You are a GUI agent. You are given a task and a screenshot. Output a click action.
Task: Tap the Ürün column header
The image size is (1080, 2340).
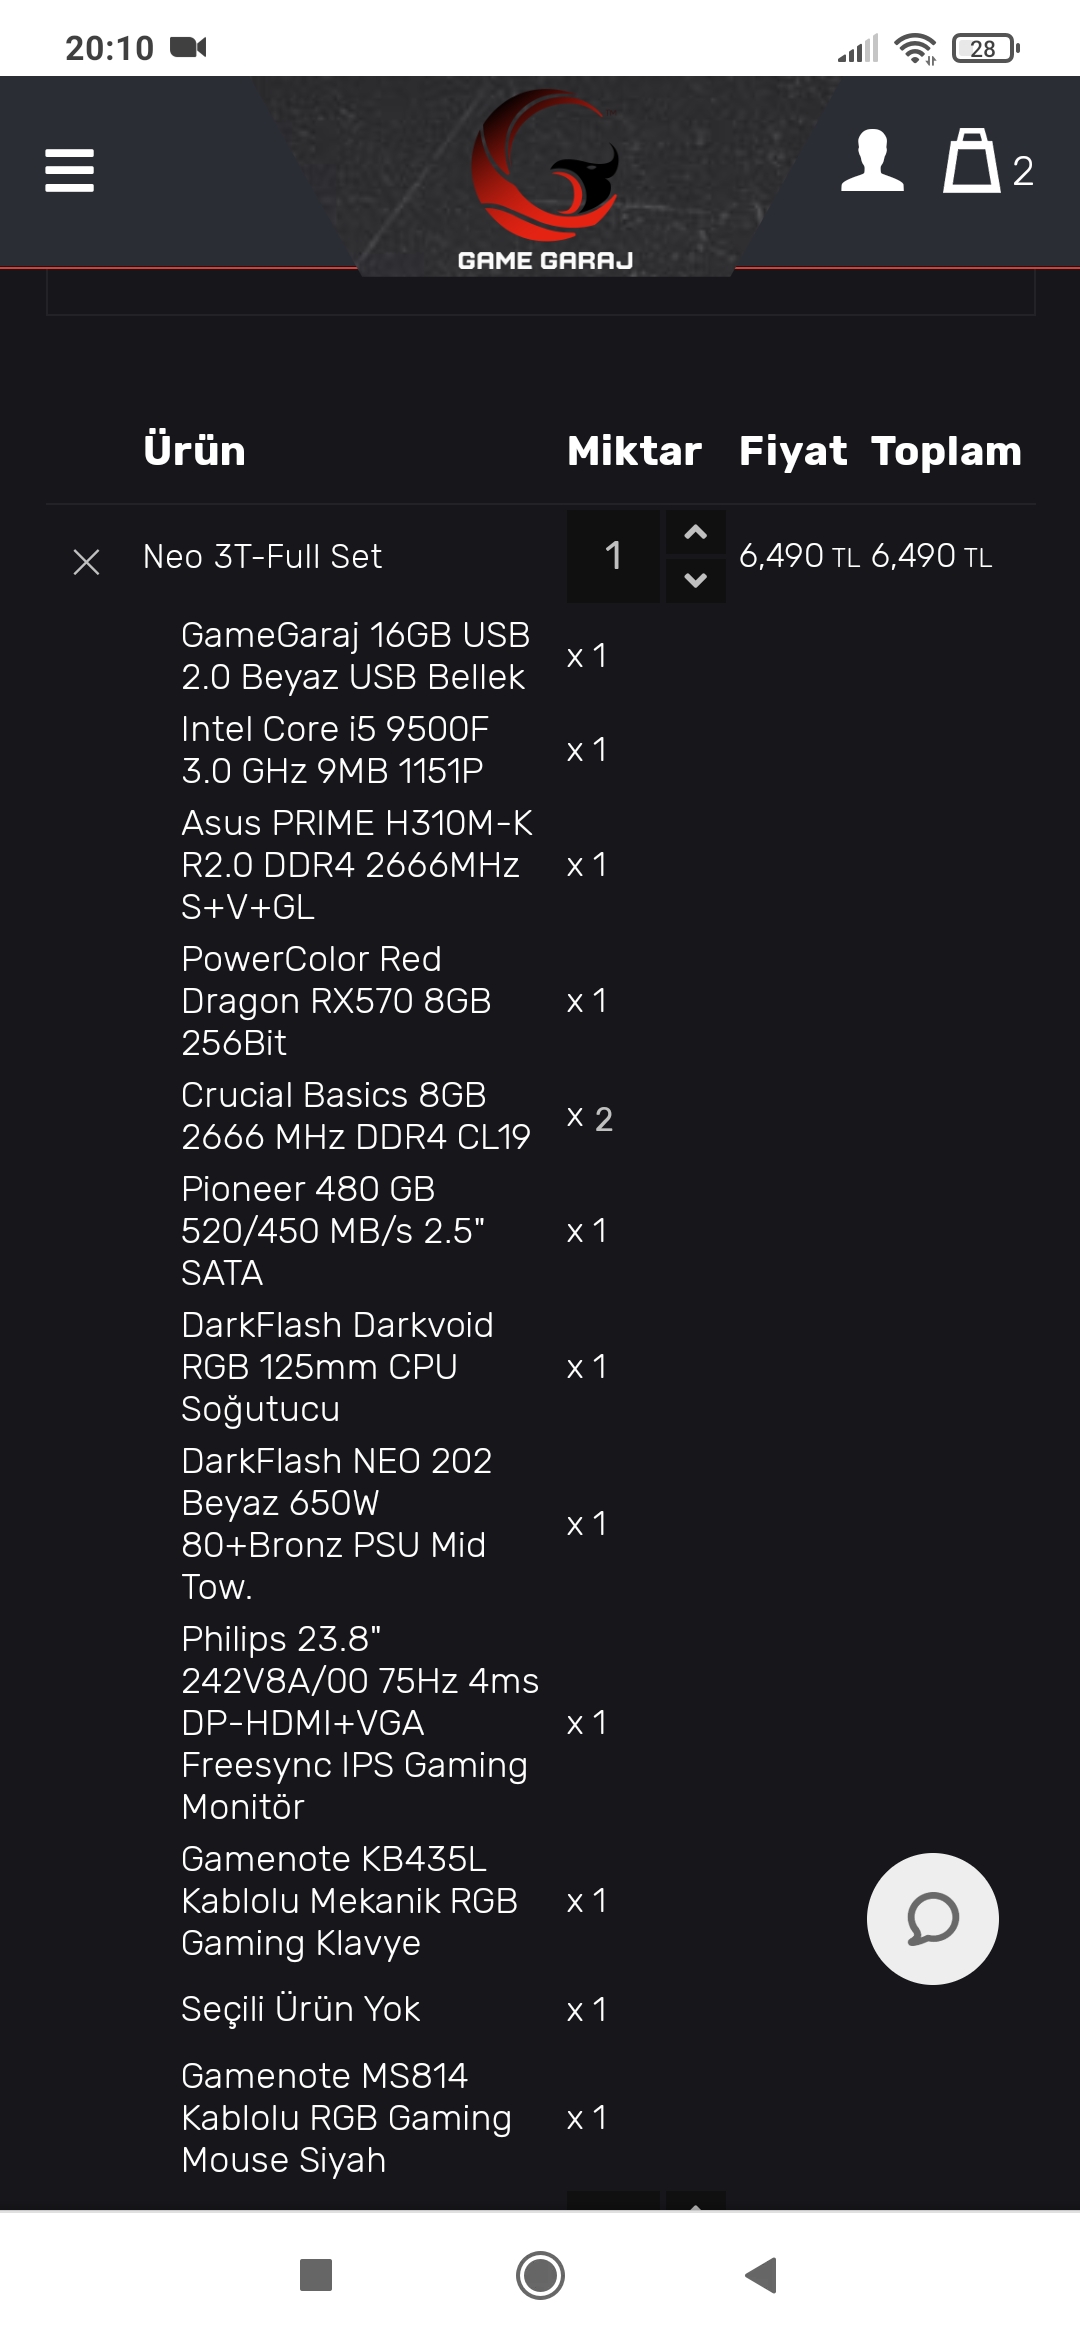pos(194,451)
